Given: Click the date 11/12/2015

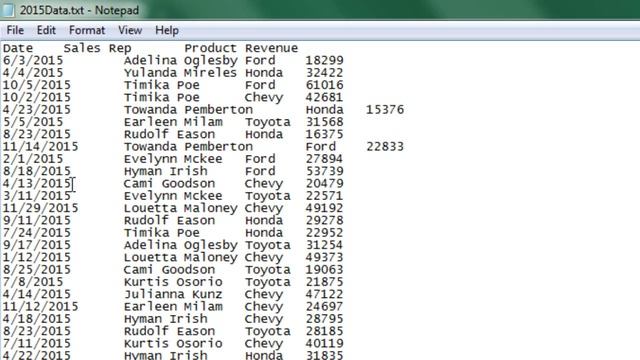Looking at the screenshot, I should click(x=40, y=307).
